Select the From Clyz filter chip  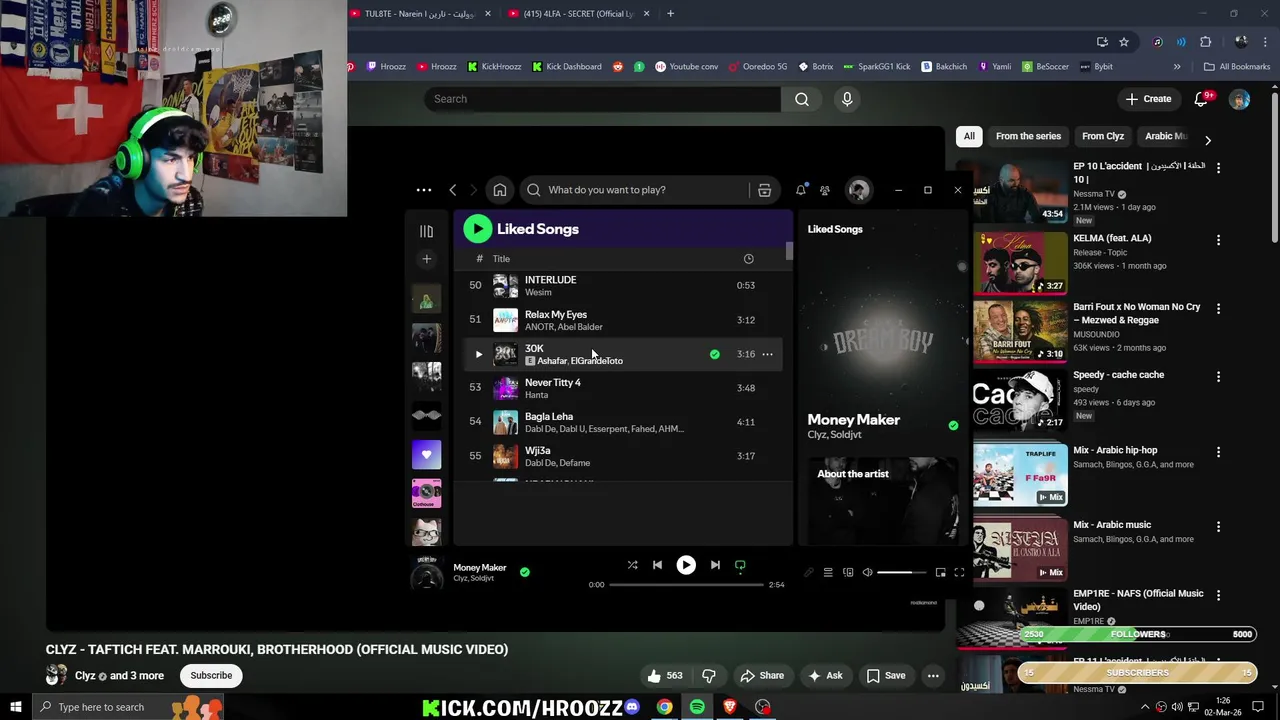coord(1103,136)
